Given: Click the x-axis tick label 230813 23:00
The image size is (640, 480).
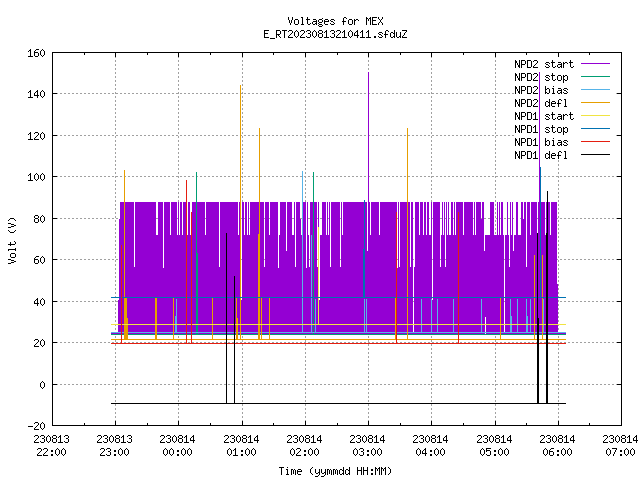Looking at the screenshot, I should click(x=115, y=446).
